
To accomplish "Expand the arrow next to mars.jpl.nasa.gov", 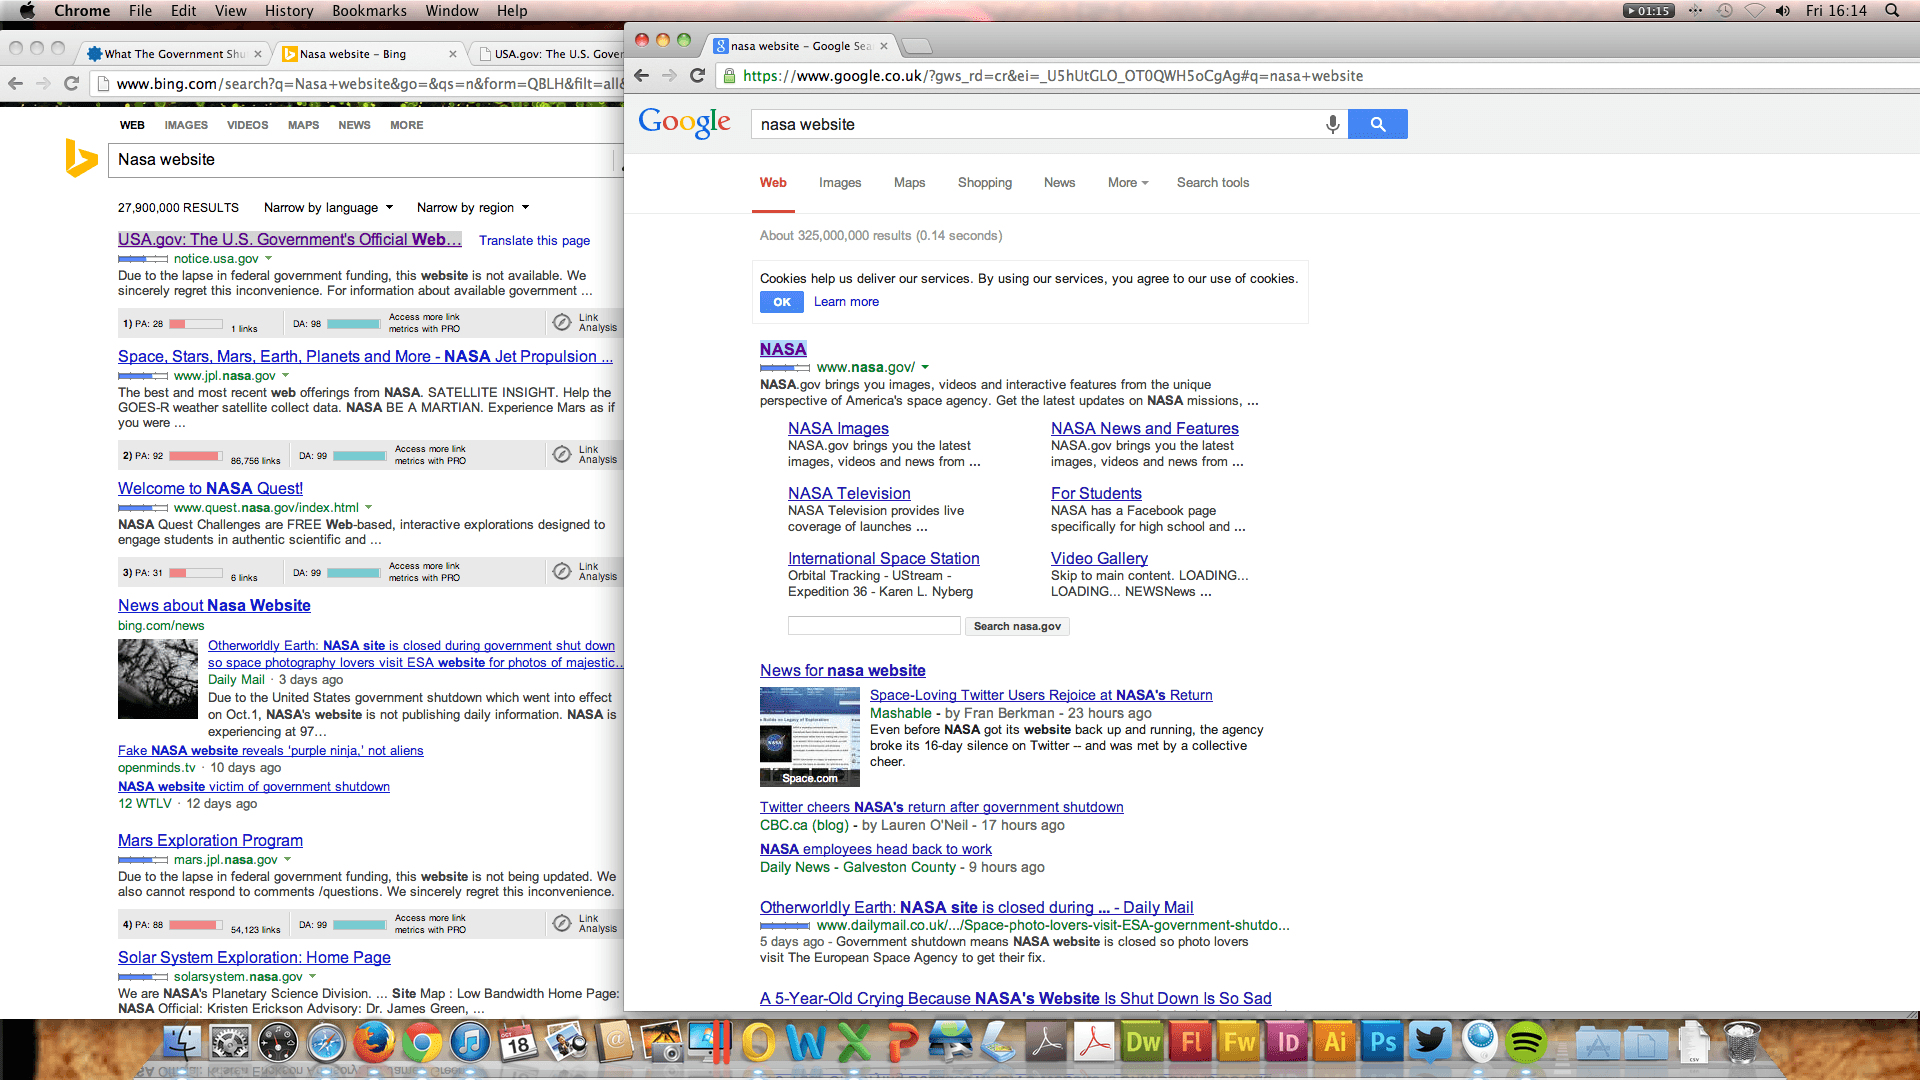I will (288, 860).
